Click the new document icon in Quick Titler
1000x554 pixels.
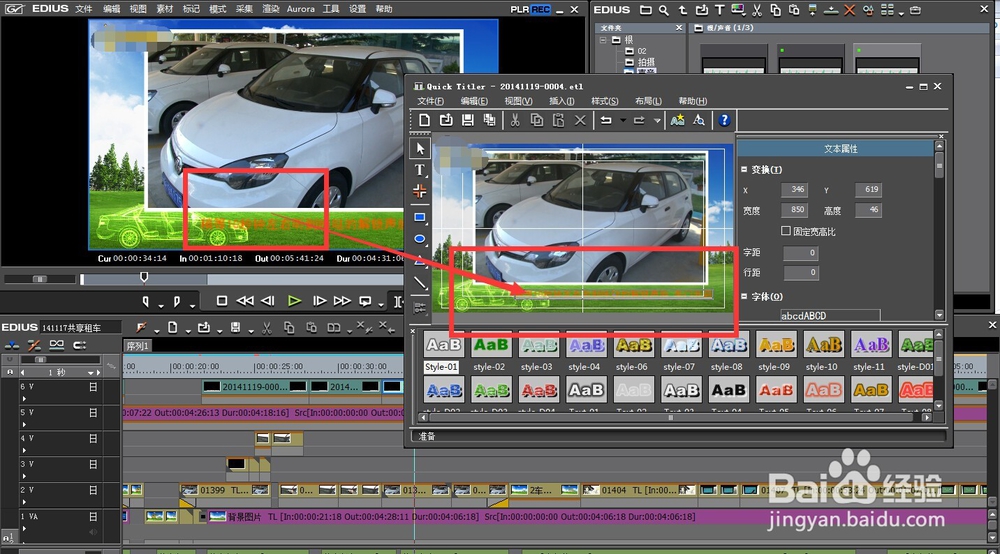(424, 120)
